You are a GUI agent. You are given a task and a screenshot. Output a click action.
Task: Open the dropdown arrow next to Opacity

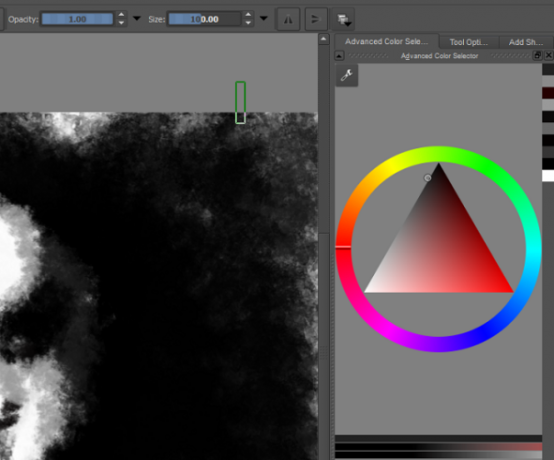[137, 18]
